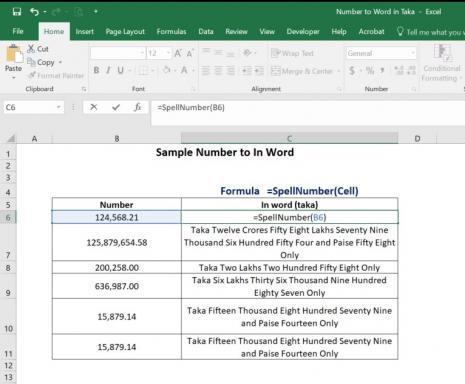Viewport: 465px width, 384px height.
Task: Expand the Merge & Center dropdown arrow
Action: click(x=339, y=71)
